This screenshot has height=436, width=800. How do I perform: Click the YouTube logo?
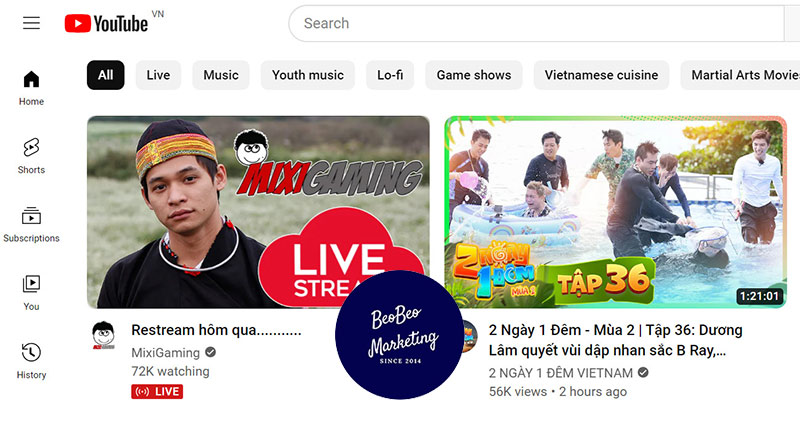[106, 23]
